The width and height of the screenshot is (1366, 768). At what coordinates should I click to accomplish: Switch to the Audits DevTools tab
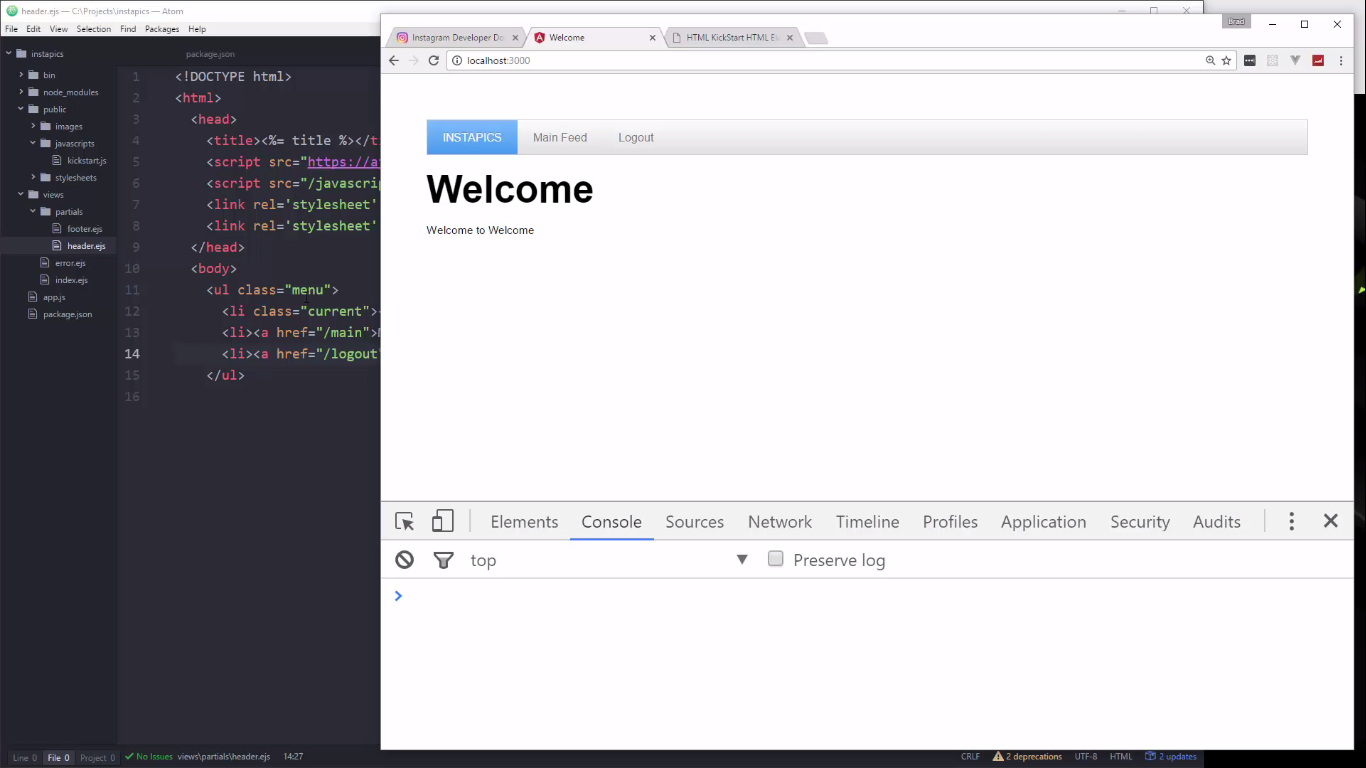coord(1216,522)
